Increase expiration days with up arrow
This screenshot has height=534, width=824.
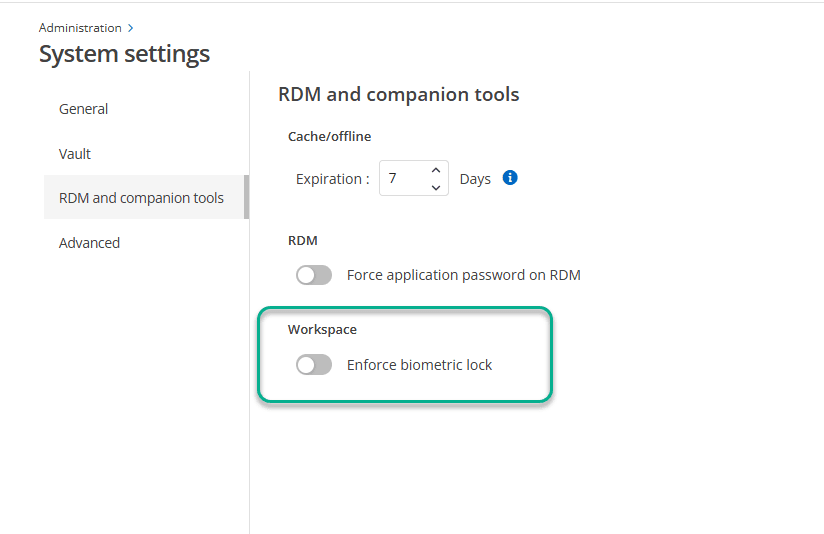(x=435, y=170)
